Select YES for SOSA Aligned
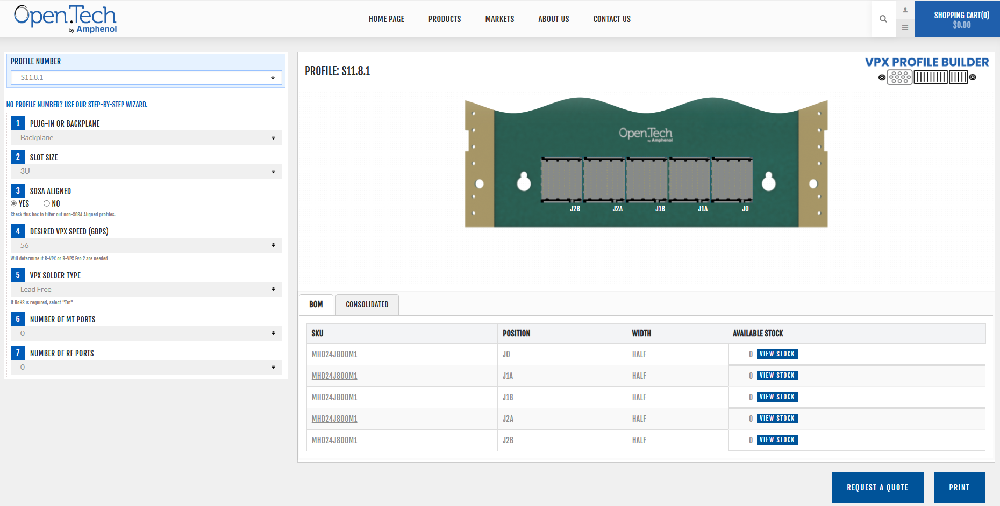The height and width of the screenshot is (506, 1000). (13, 203)
